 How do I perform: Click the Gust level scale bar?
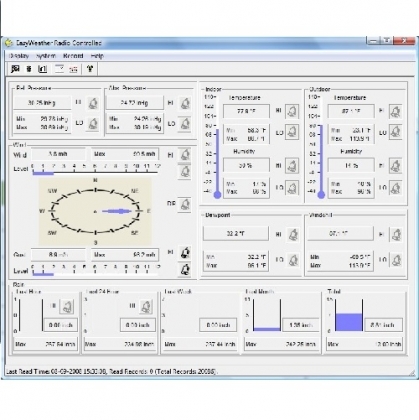tap(95, 270)
